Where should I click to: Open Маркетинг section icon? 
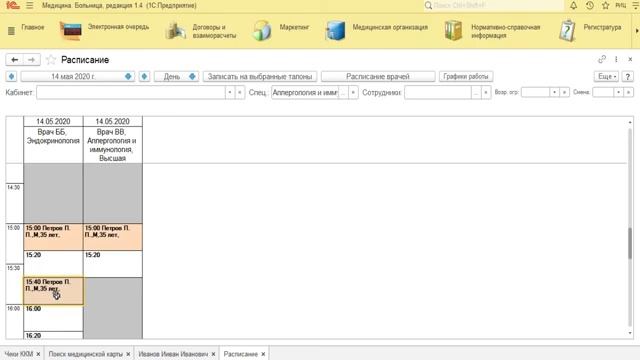pyautogui.click(x=262, y=31)
